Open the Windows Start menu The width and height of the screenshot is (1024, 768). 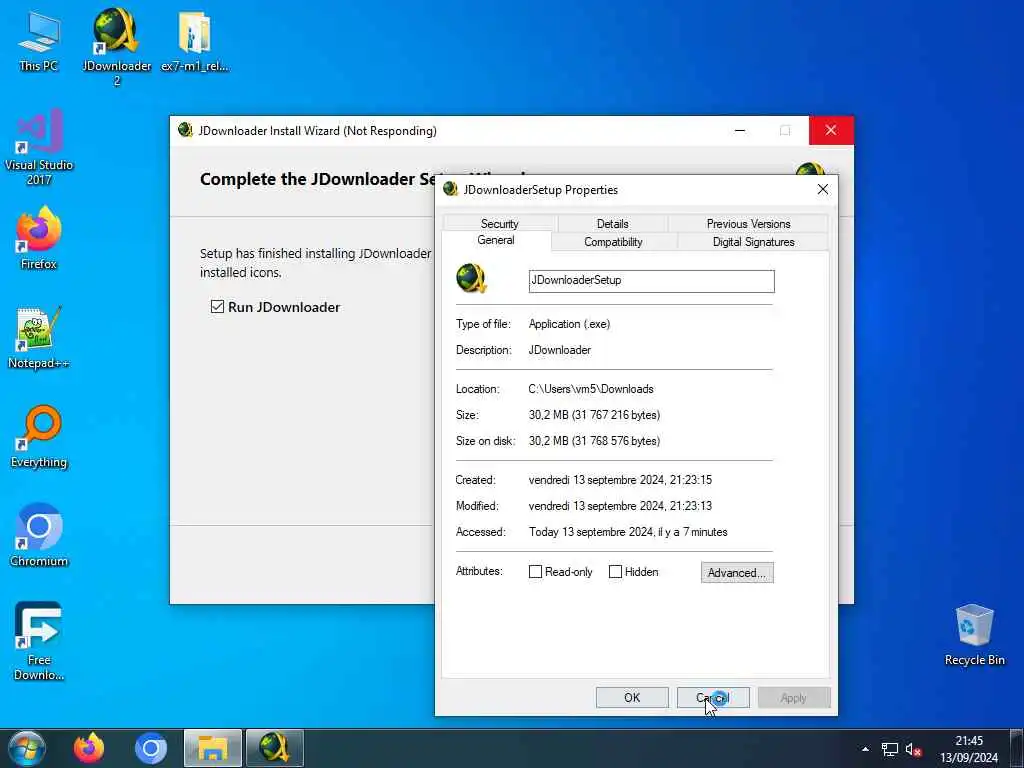(x=27, y=748)
